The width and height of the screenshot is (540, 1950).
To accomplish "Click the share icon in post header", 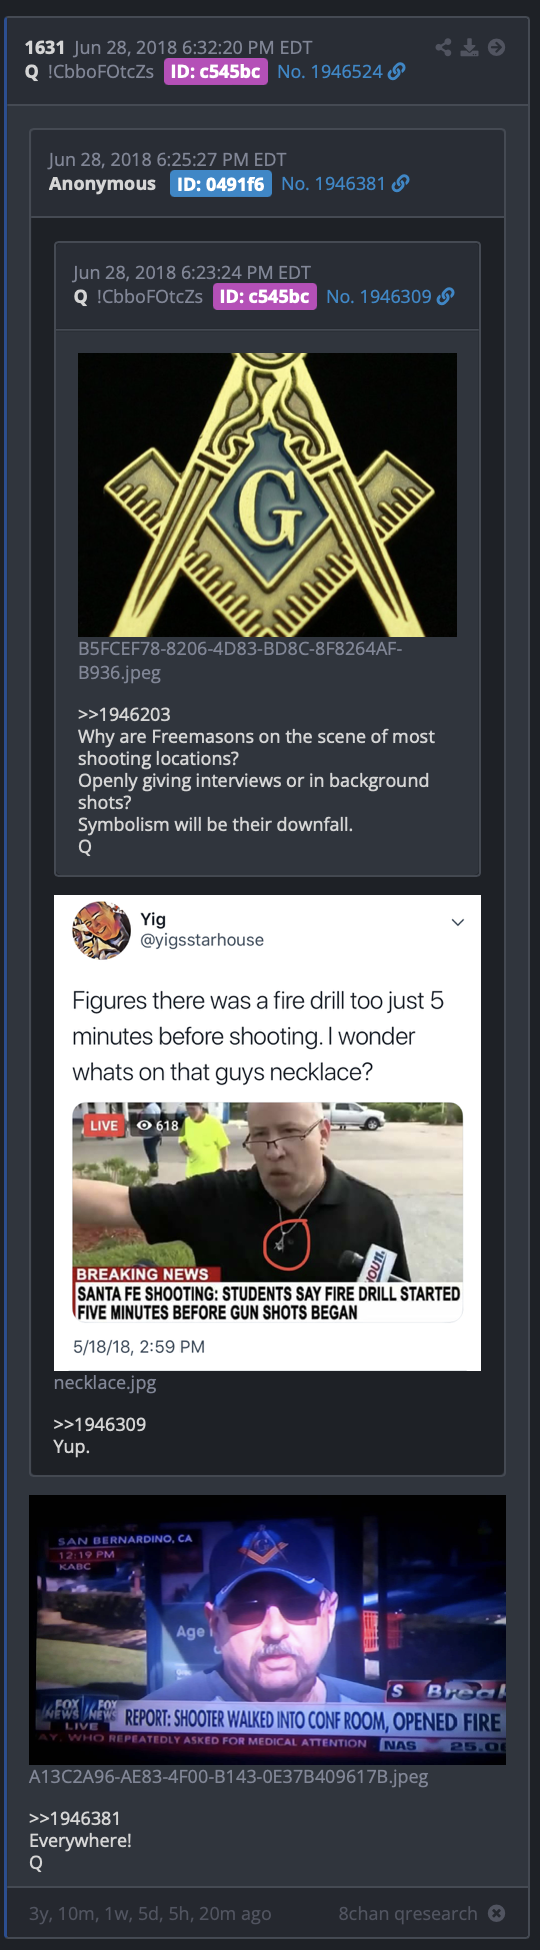I will coord(444,47).
